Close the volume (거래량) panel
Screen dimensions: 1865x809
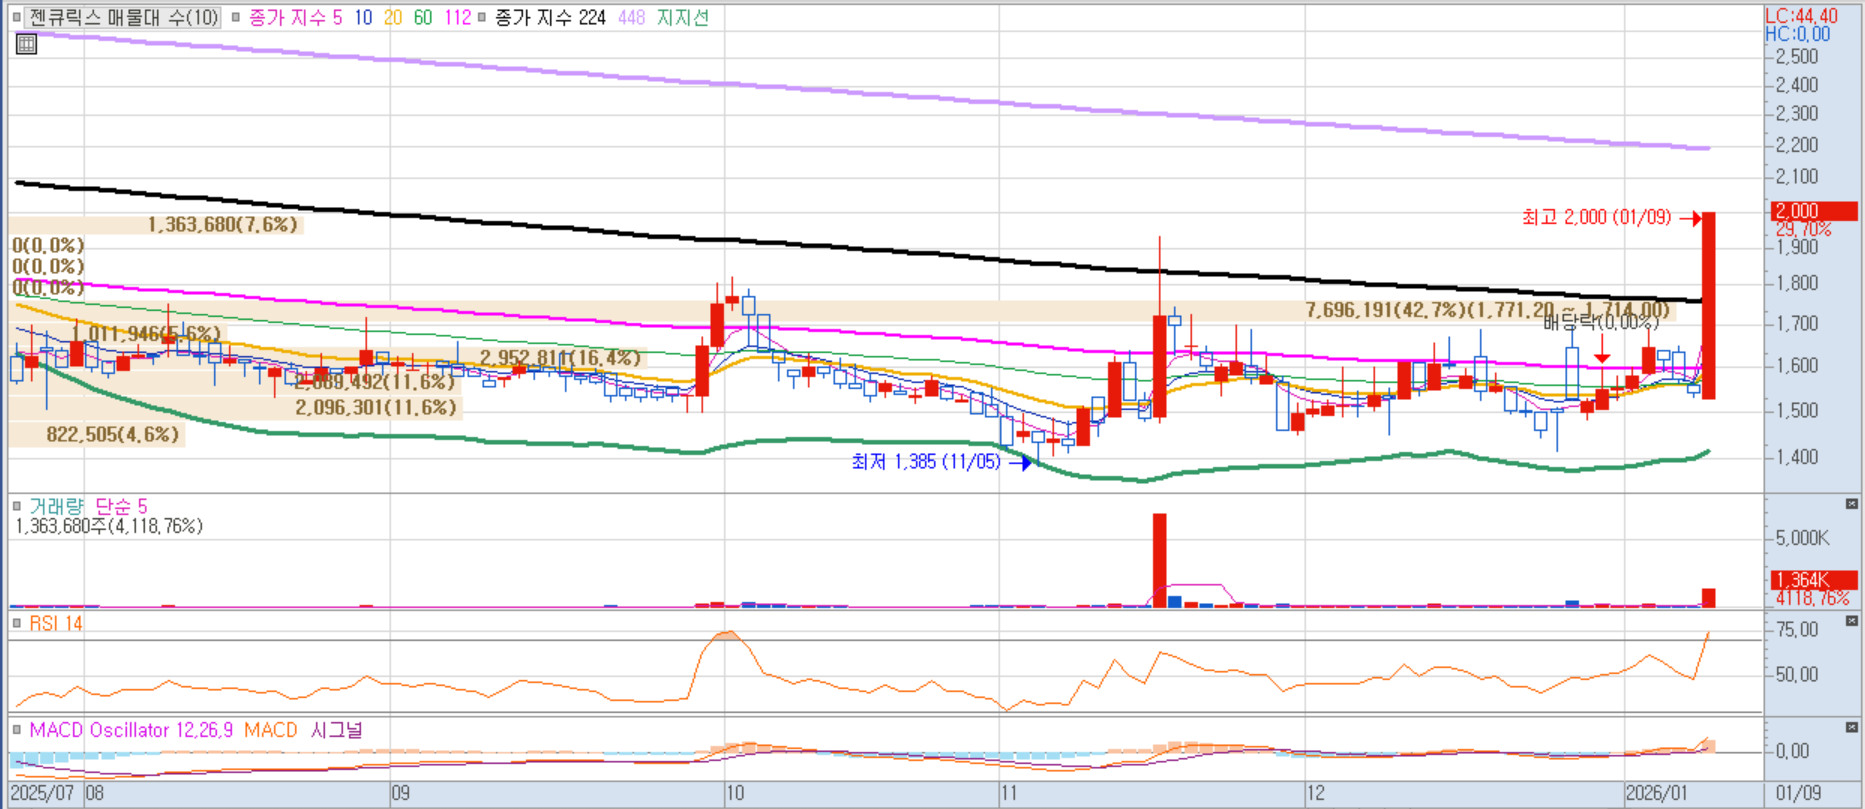(x=1852, y=504)
